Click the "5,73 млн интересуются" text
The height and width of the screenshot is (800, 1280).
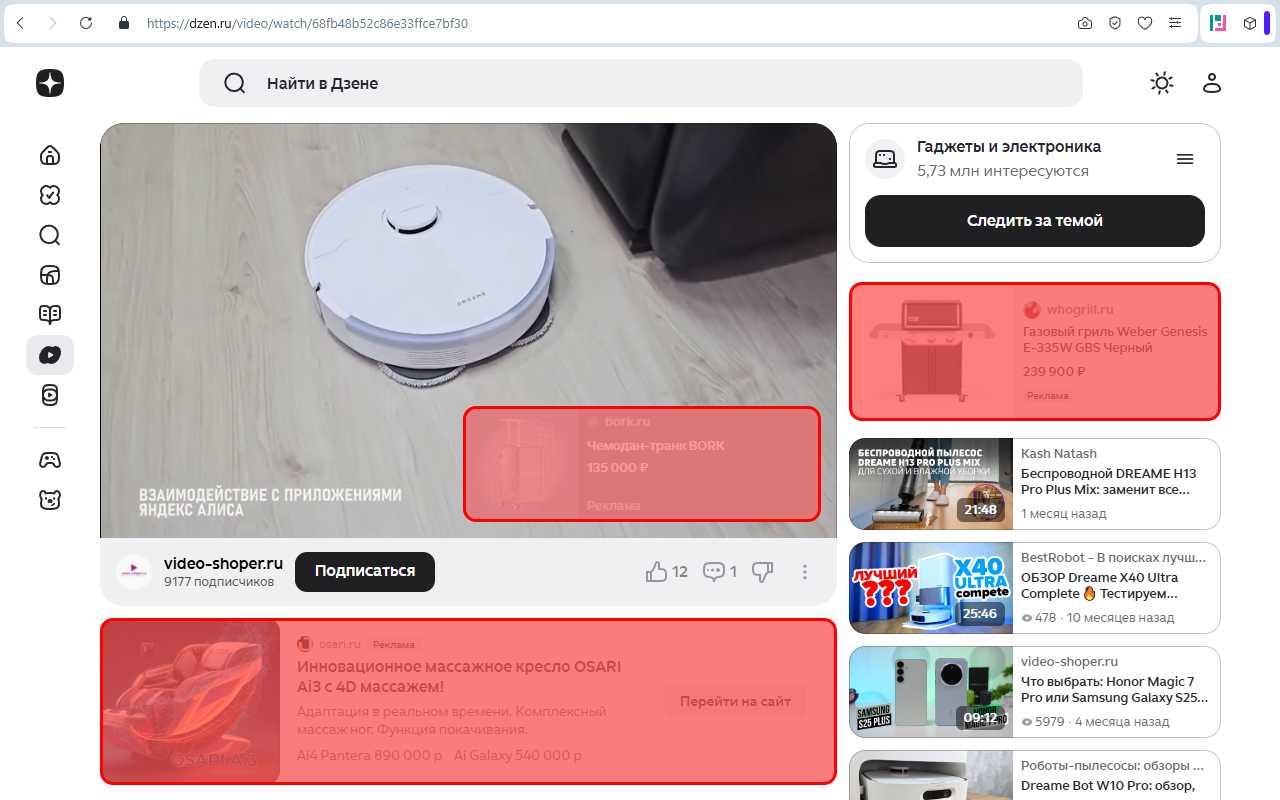pos(1003,171)
